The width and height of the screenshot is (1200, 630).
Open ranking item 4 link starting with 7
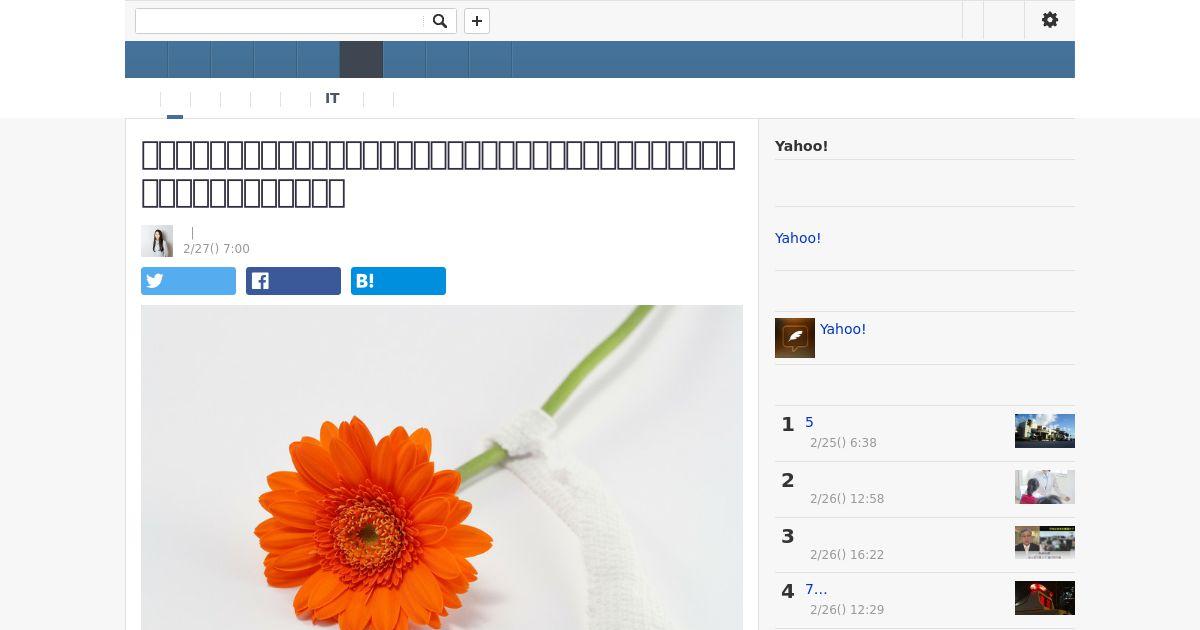pyautogui.click(x=816, y=589)
